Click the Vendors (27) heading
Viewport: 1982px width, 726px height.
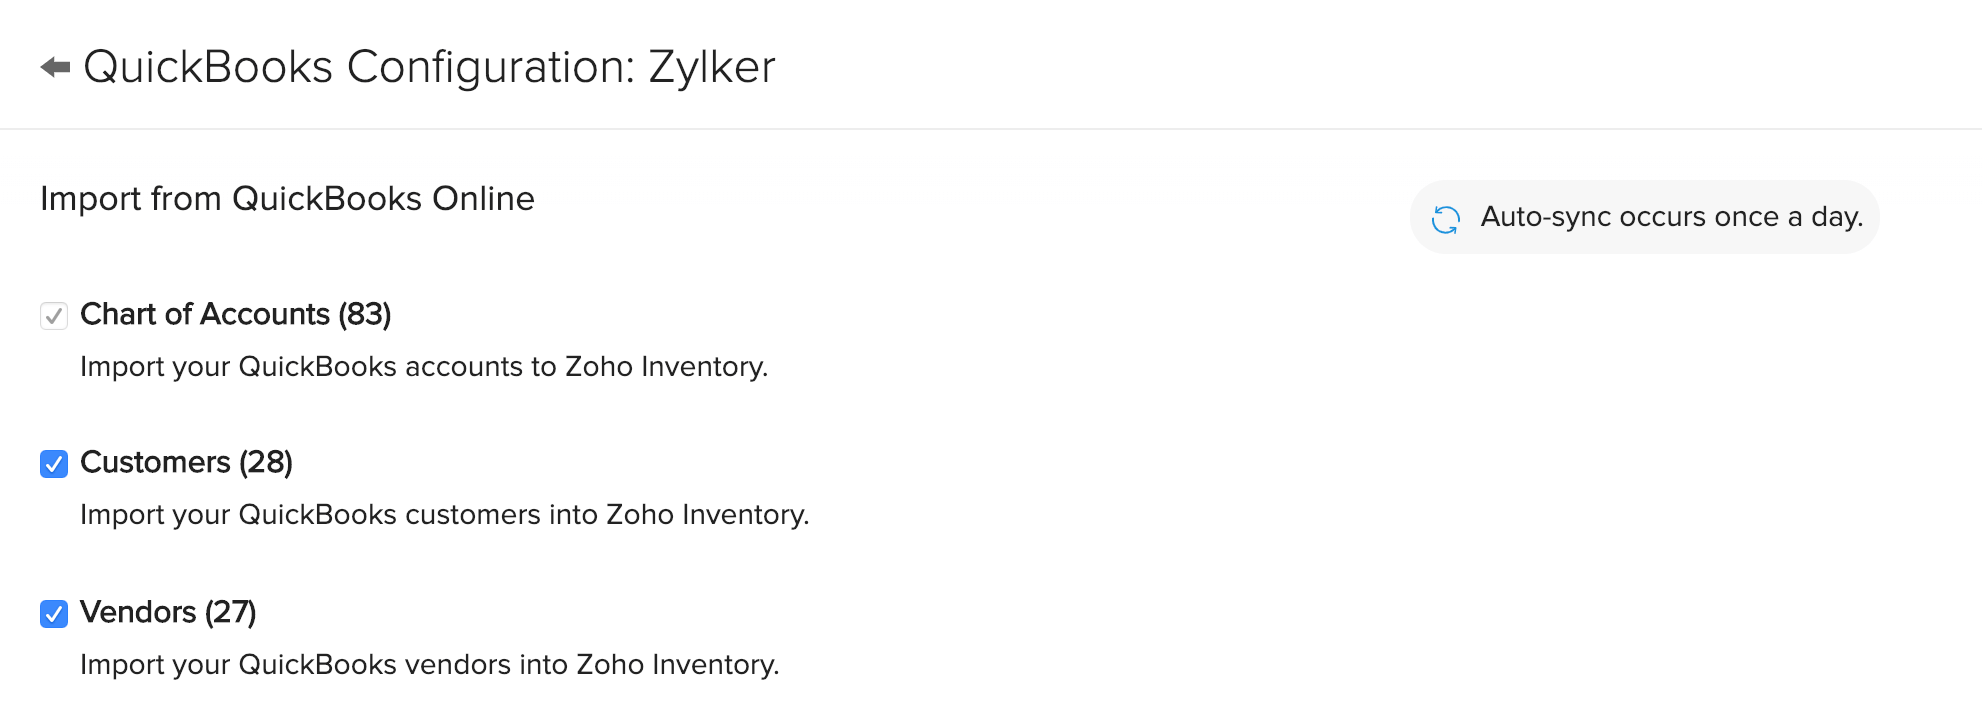[168, 612]
